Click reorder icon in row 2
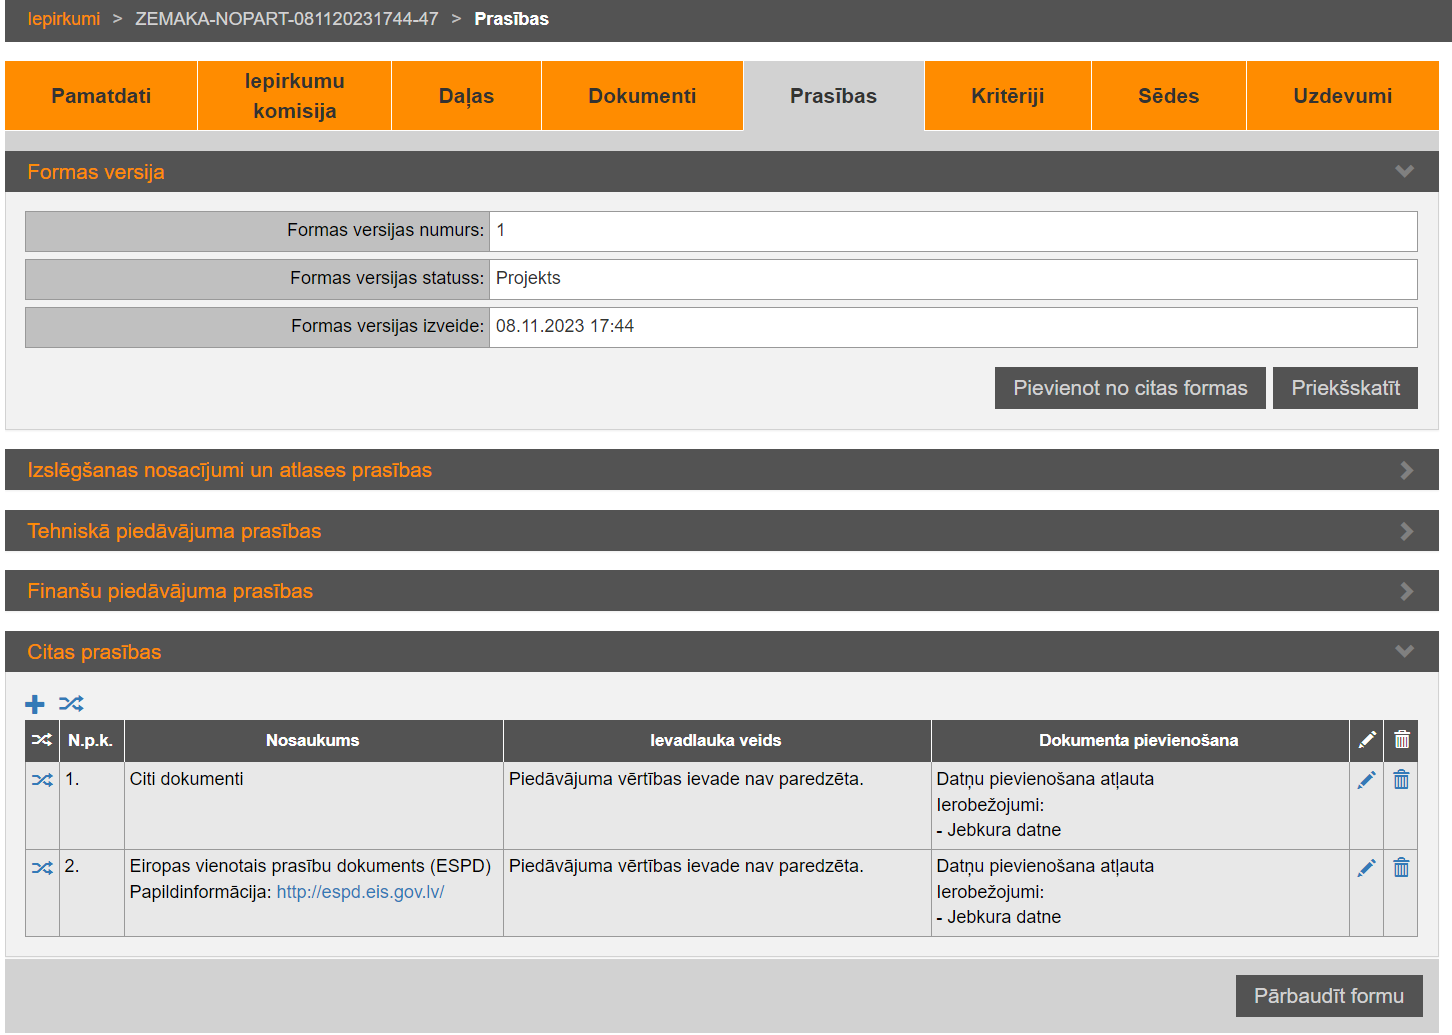Image resolution: width=1452 pixels, height=1035 pixels. (42, 867)
